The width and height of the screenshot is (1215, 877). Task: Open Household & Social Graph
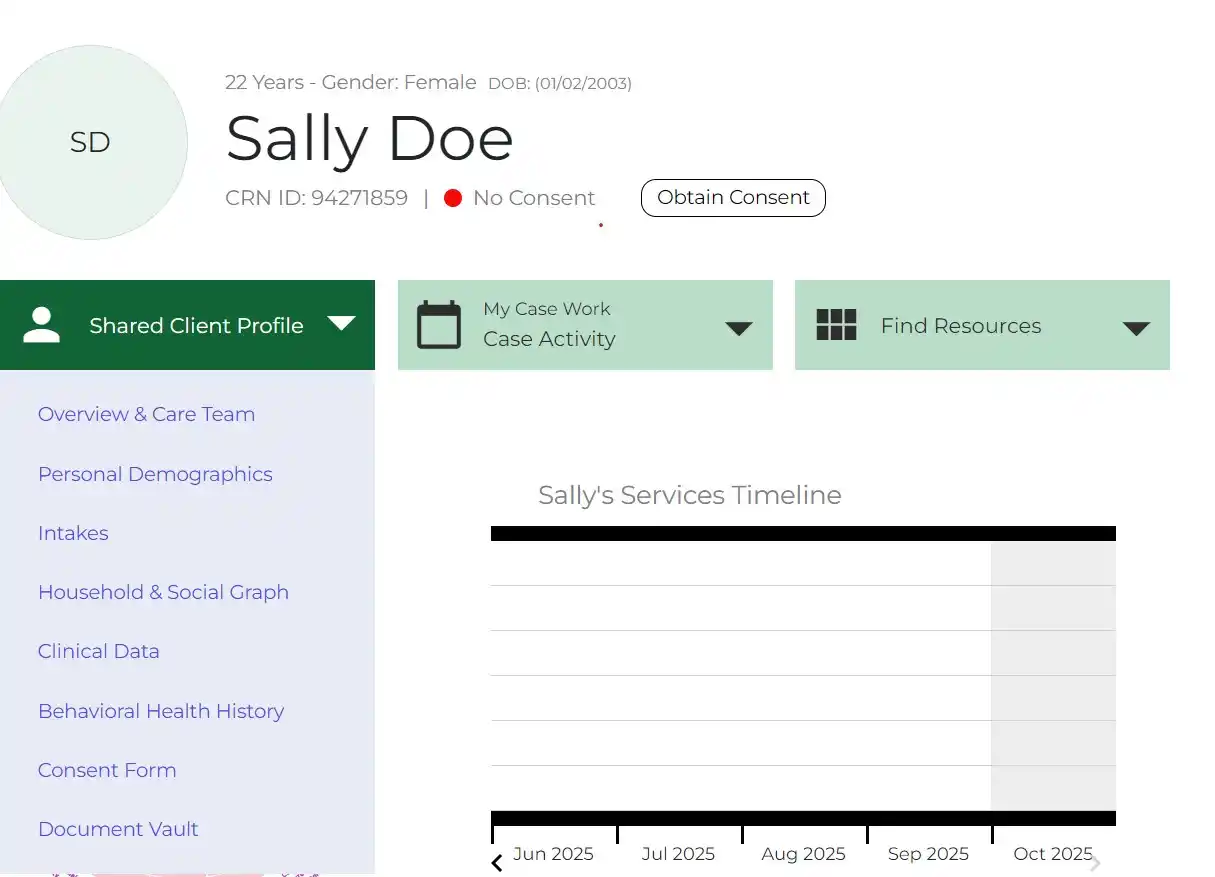coord(163,592)
